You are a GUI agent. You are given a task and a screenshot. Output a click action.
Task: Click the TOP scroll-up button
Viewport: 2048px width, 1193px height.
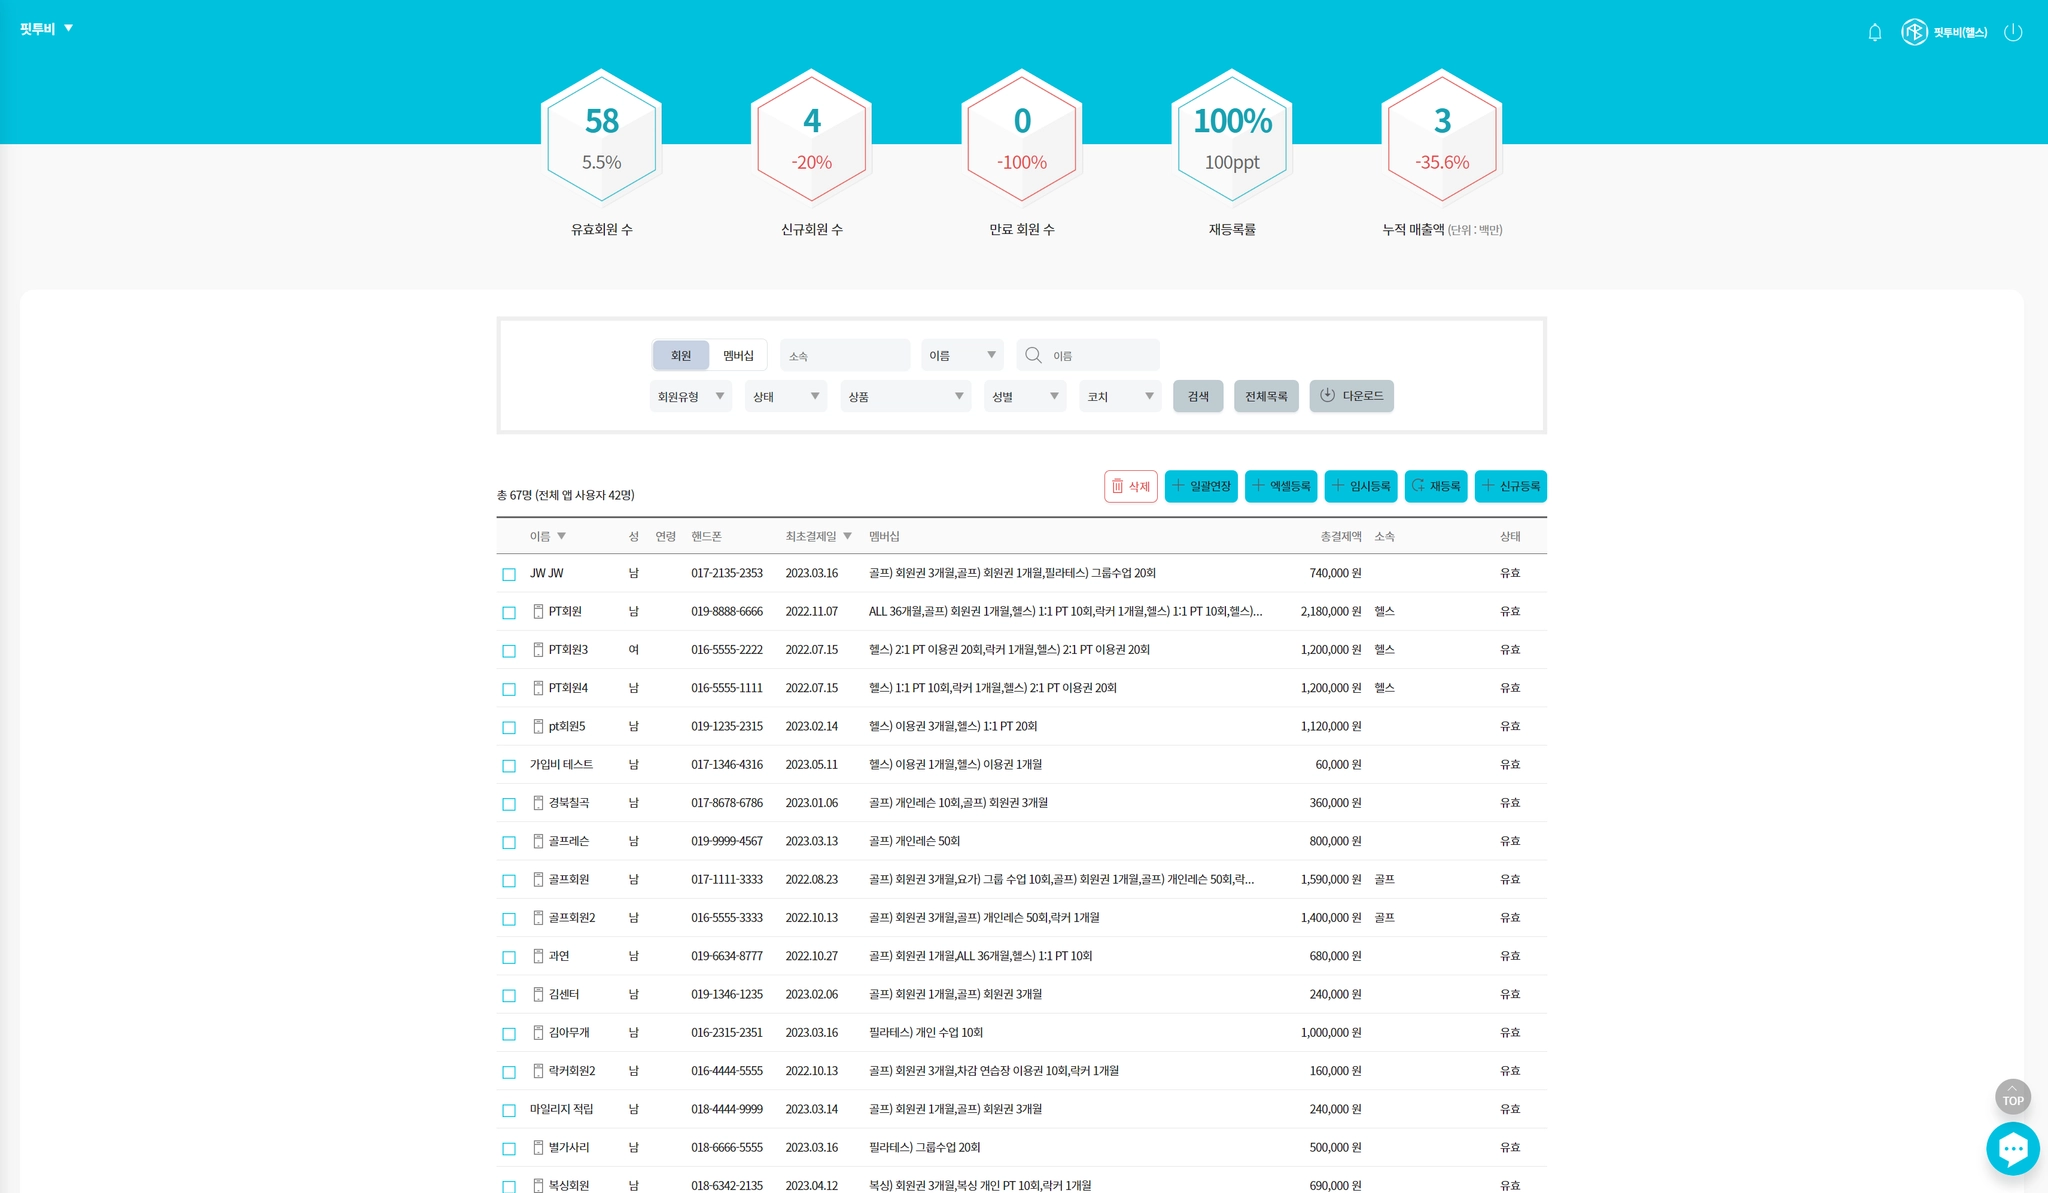2012,1097
